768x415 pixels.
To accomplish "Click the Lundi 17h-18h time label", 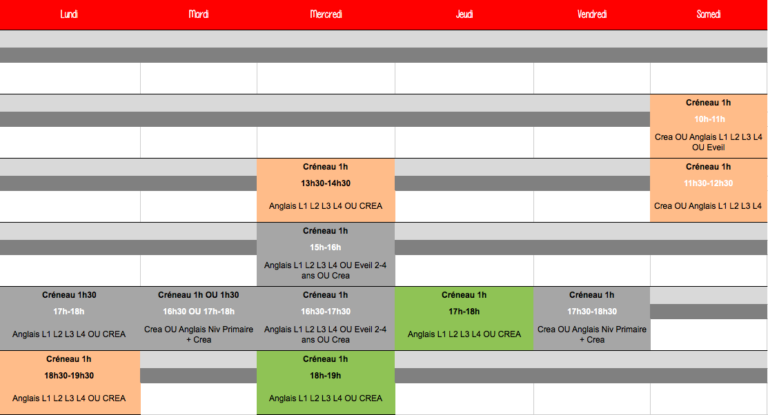I will click(69, 311).
